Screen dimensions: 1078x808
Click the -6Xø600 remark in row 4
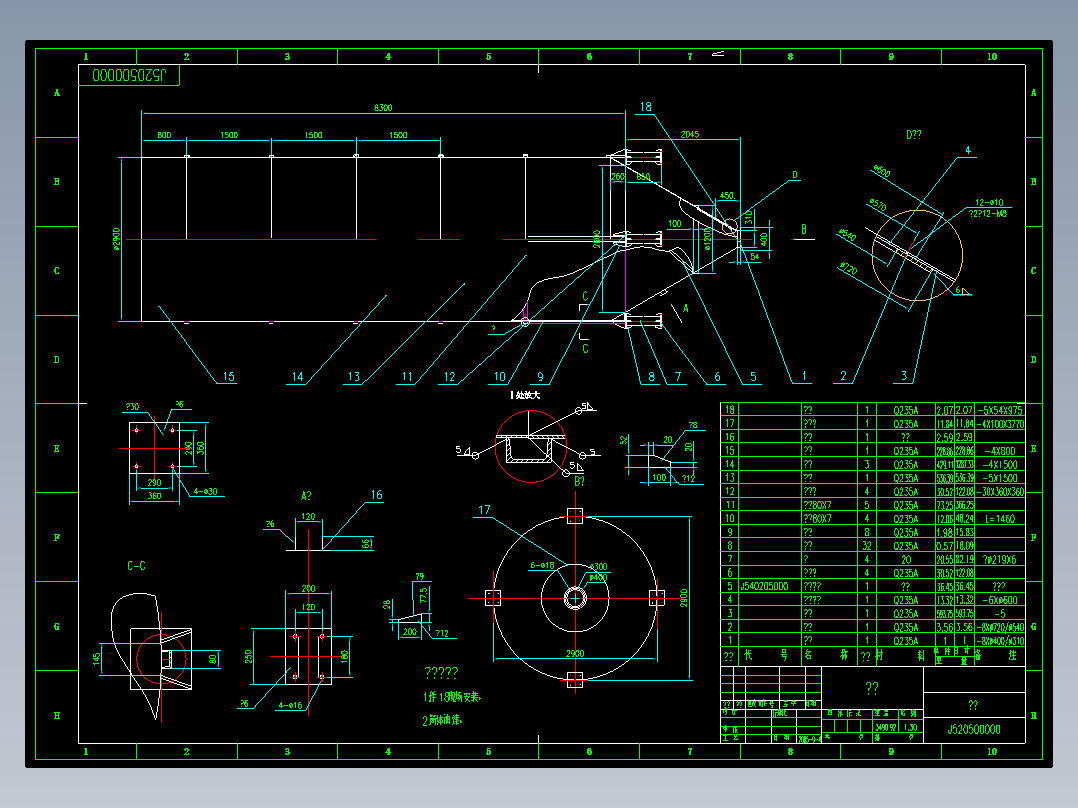(x=1000, y=600)
